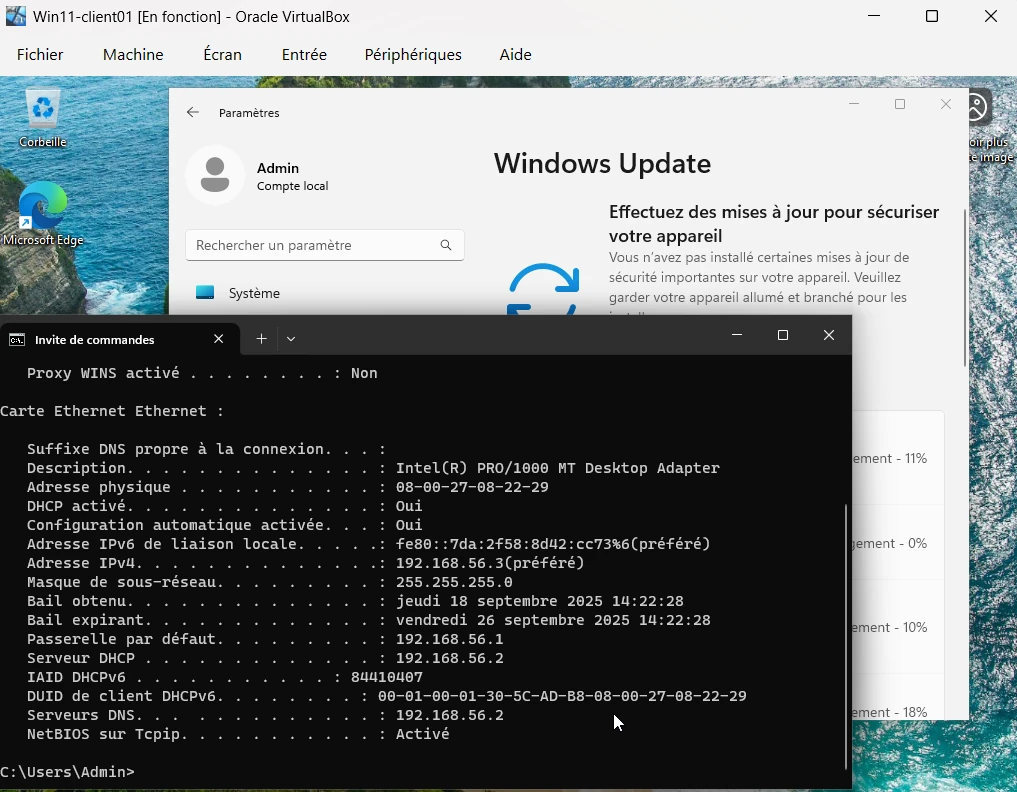Click the 0% download progress entry
The height and width of the screenshot is (792, 1017).
pos(890,543)
